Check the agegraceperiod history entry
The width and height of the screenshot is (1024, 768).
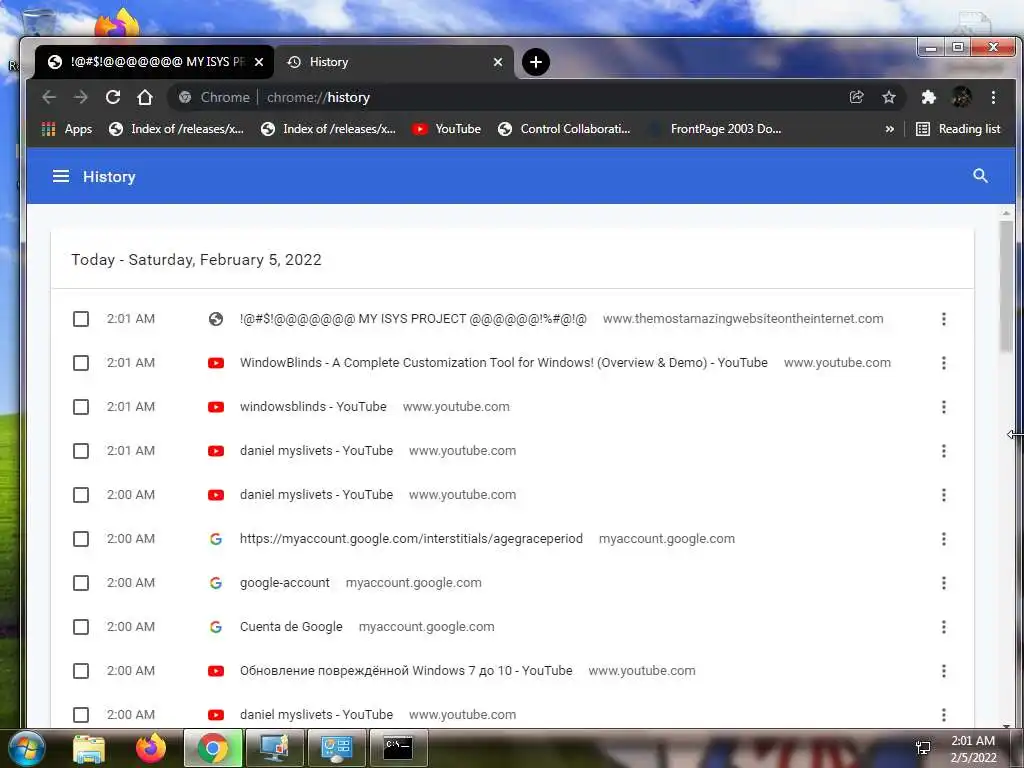pos(81,539)
